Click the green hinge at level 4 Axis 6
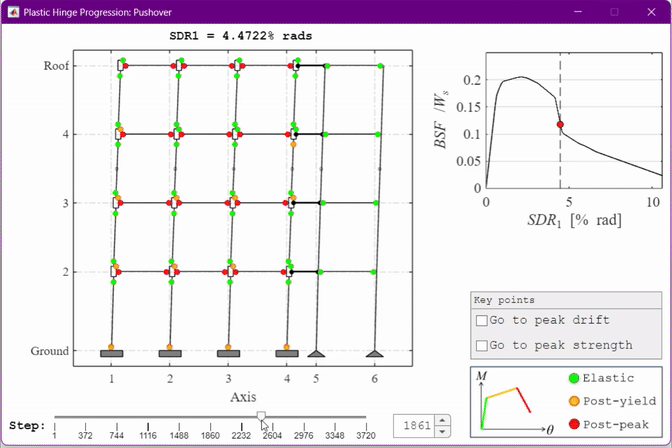 pyautogui.click(x=378, y=135)
